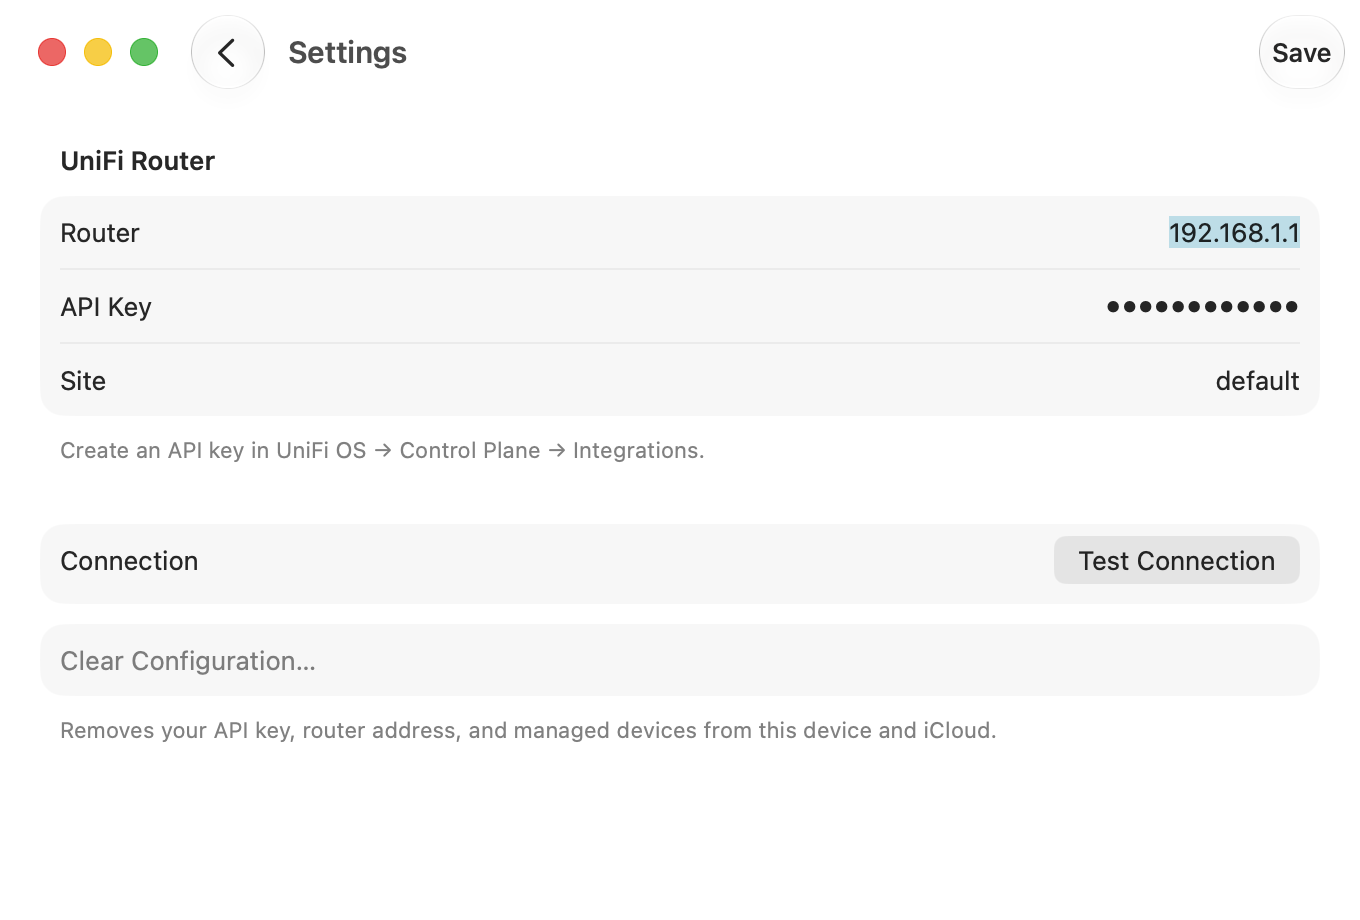The image size is (1360, 920).
Task: Go back using the chevron arrow button
Action: [228, 52]
